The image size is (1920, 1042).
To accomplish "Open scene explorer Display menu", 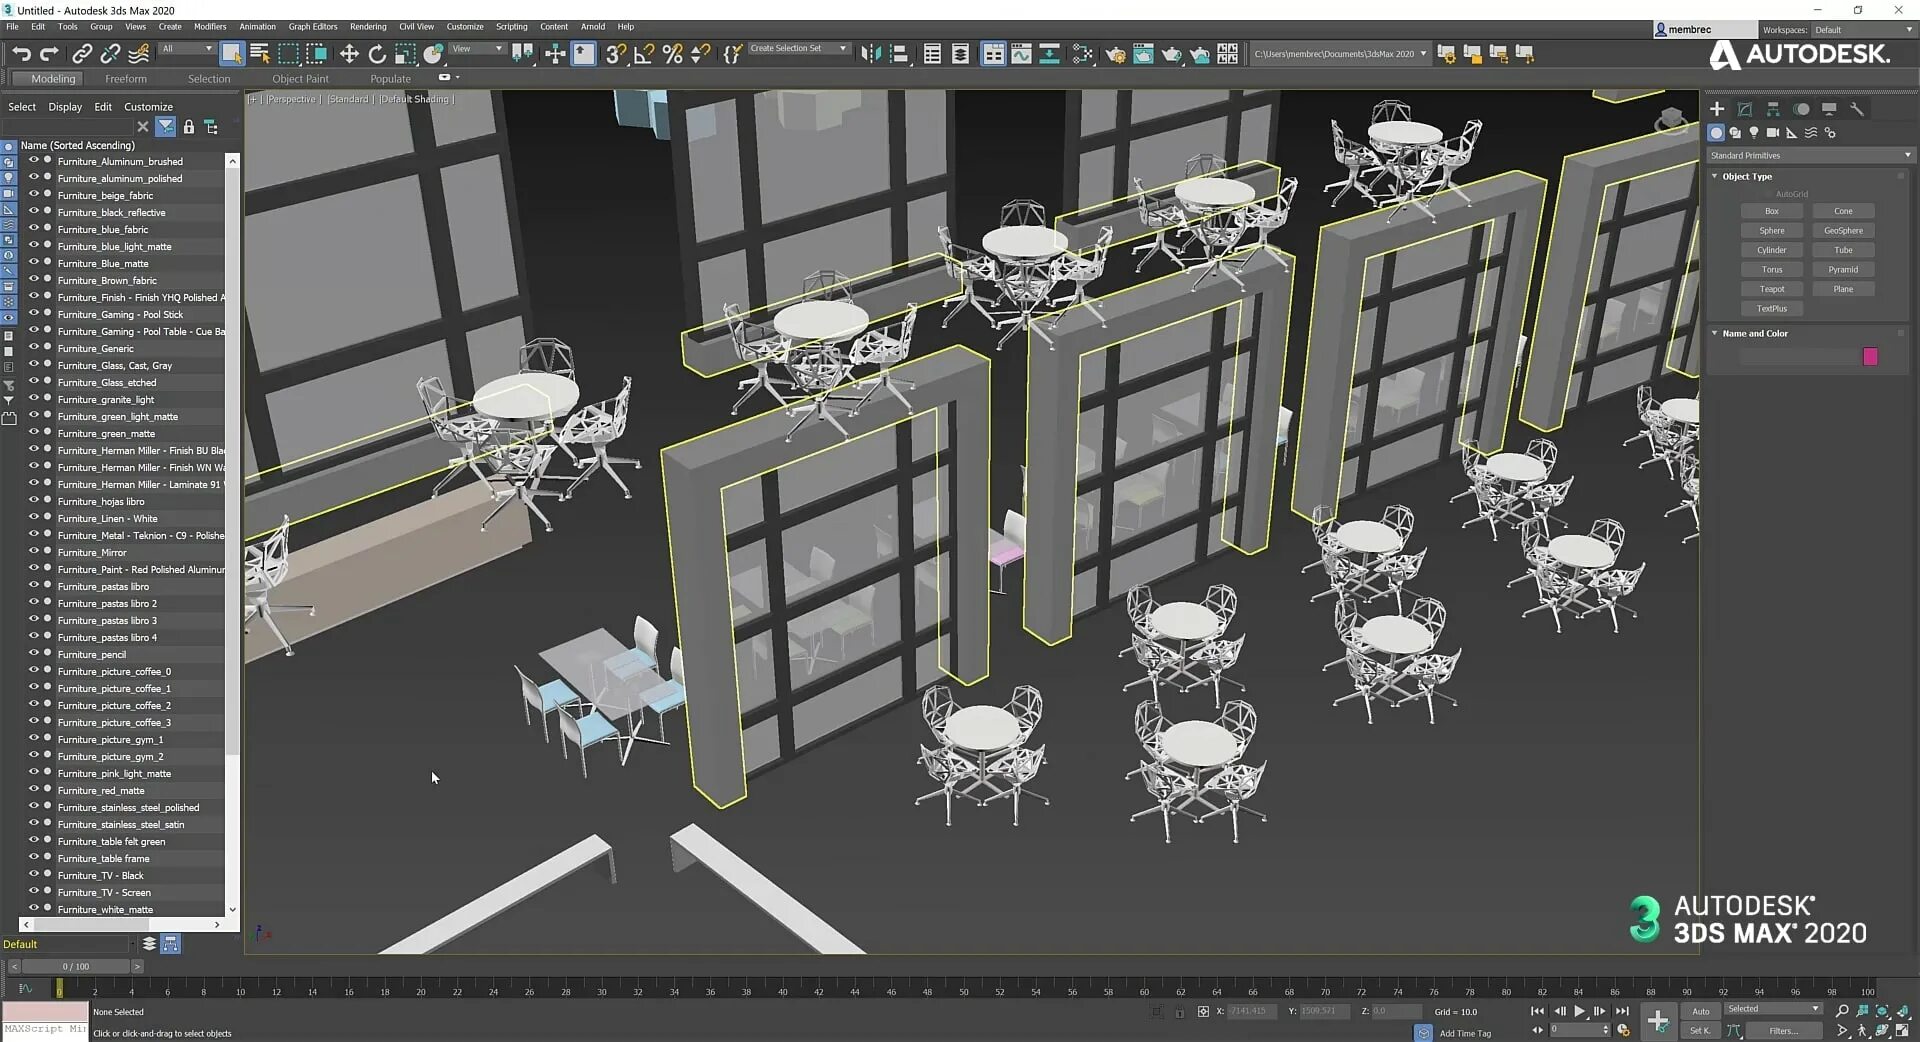I will click(x=65, y=107).
